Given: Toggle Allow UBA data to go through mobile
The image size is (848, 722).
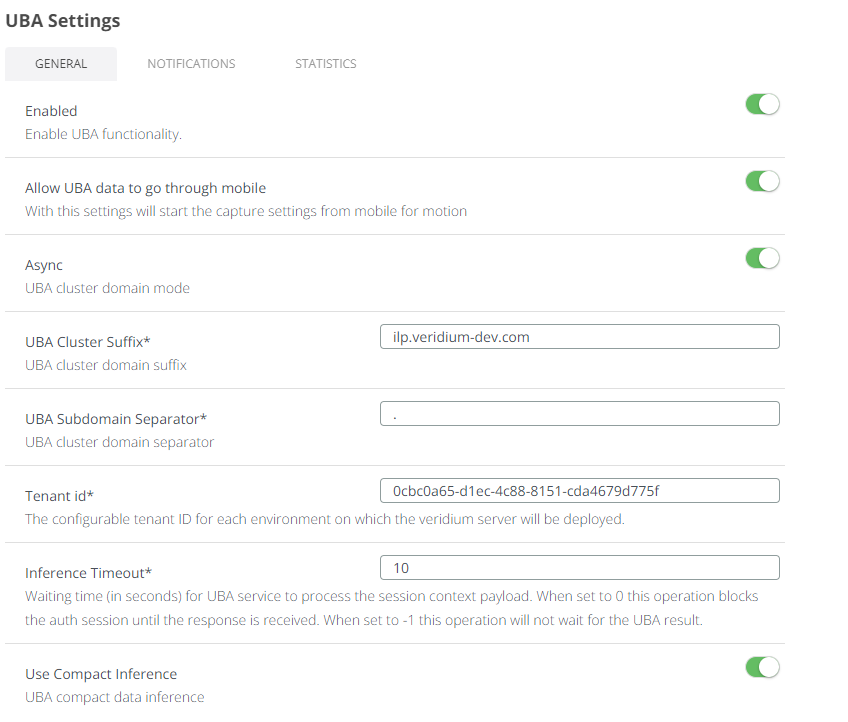Looking at the screenshot, I should pos(762,181).
